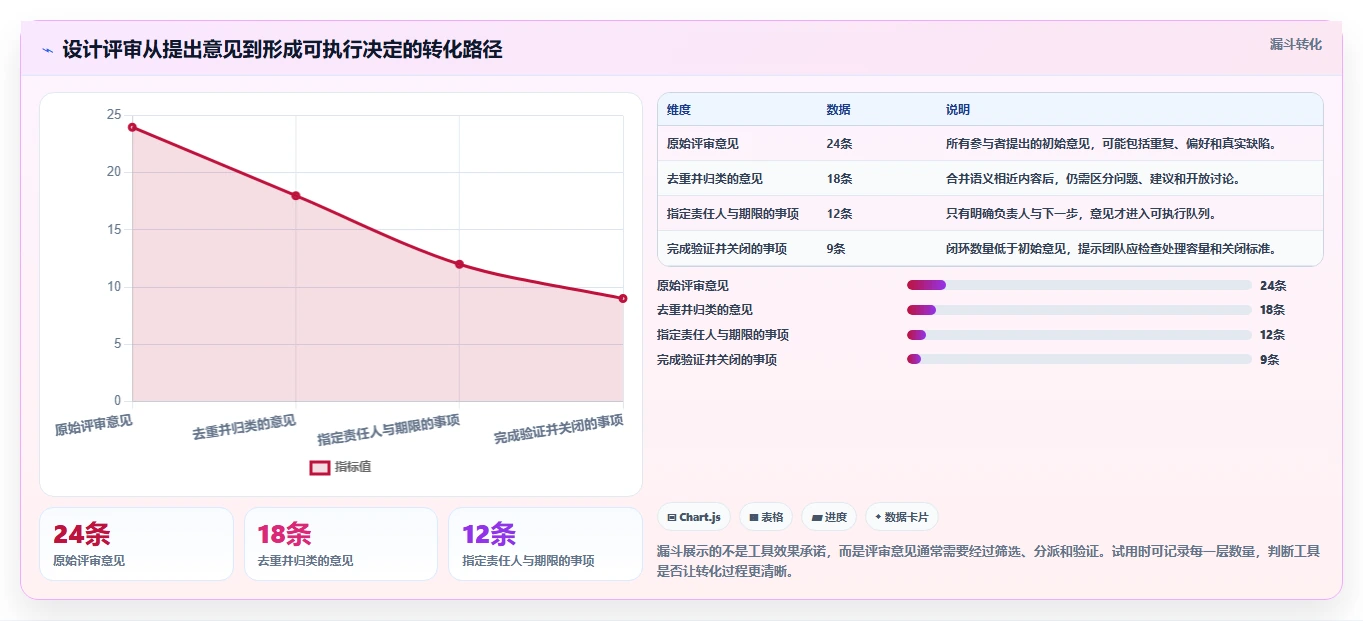This screenshot has height=621, width=1363.
Task: Click the 18条 value beside the progress bar
Action: 1273,310
